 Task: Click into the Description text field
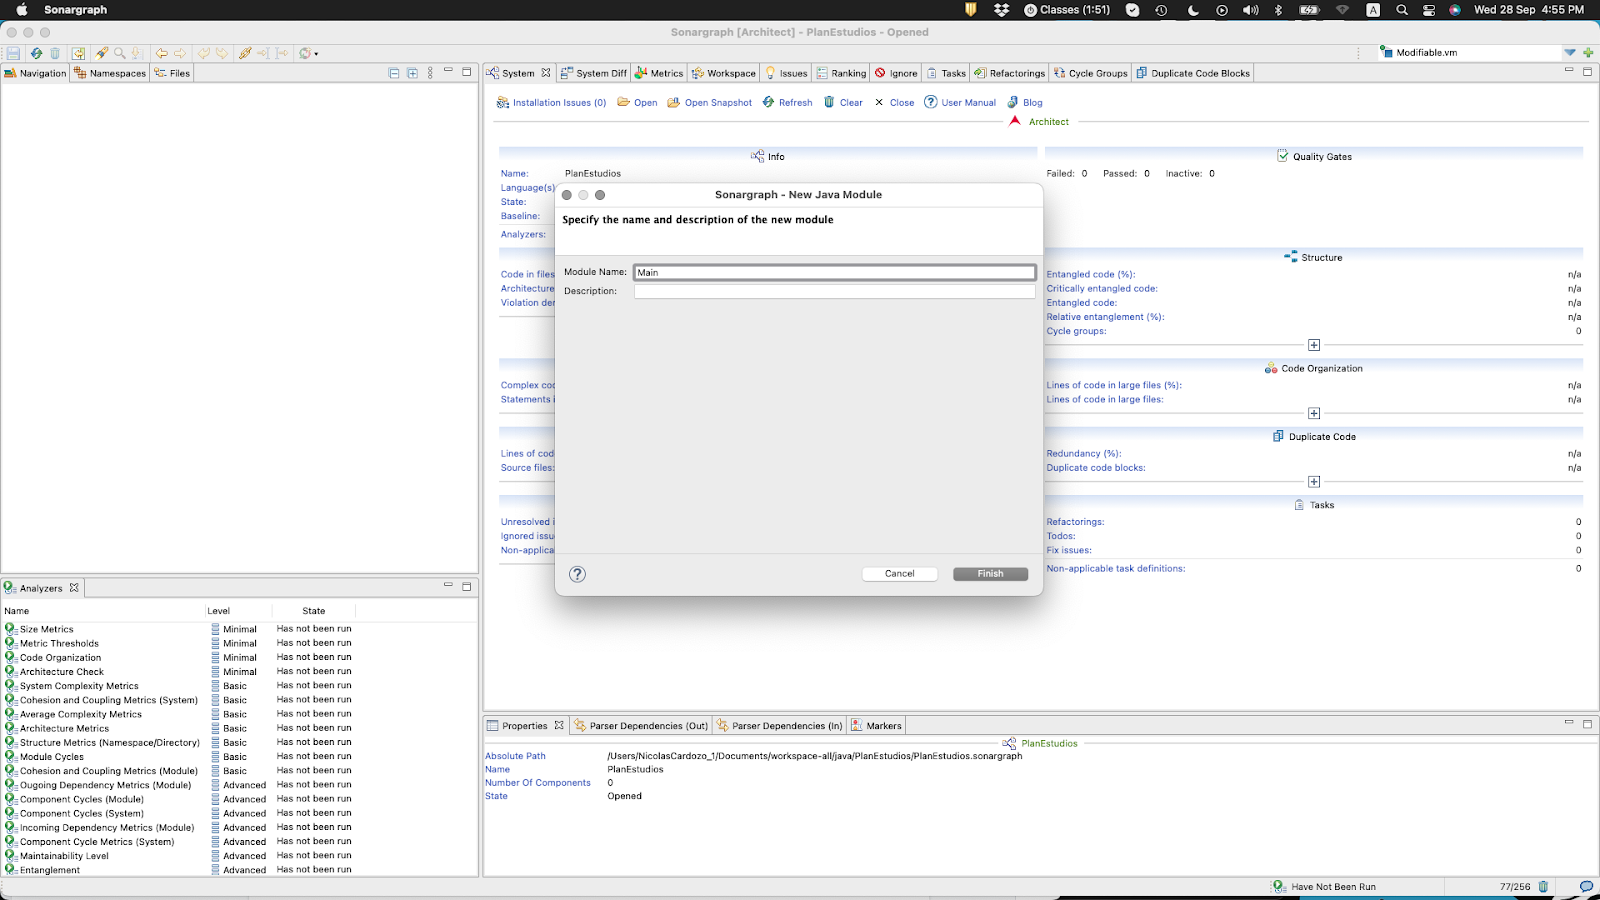834,291
